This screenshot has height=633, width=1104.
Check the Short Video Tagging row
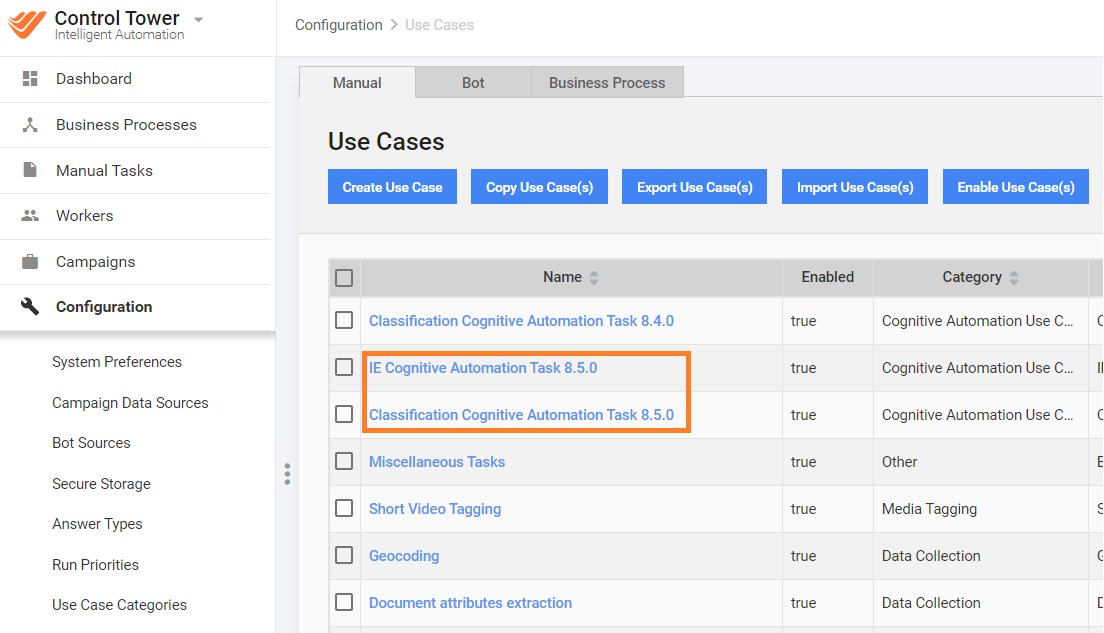click(344, 508)
